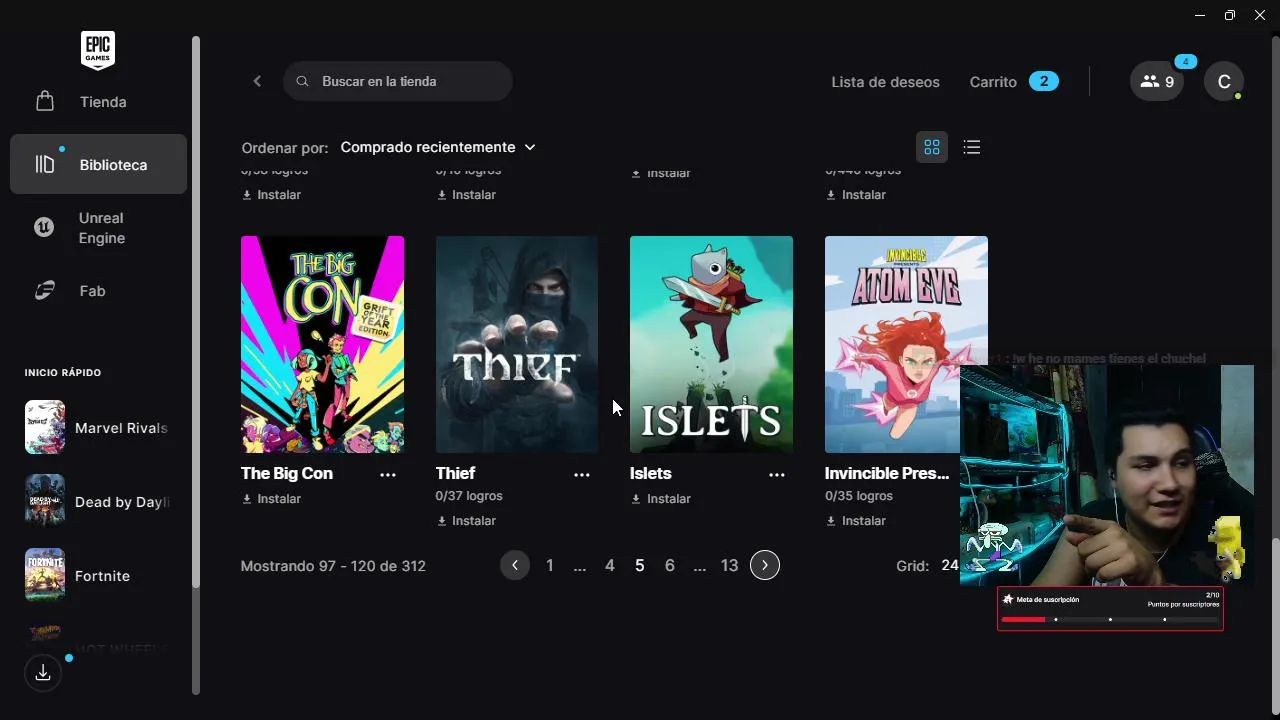Focus the Buscar en la tienda field
The width and height of the screenshot is (1280, 720).
(398, 81)
